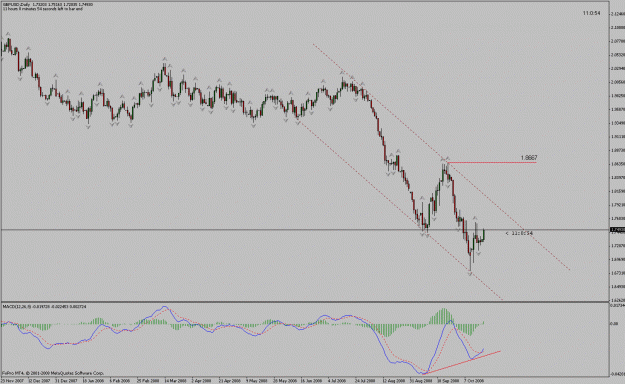Viewport: 625px width, 384px height.
Task: Click the 1.8867 price label
Action: [529, 158]
